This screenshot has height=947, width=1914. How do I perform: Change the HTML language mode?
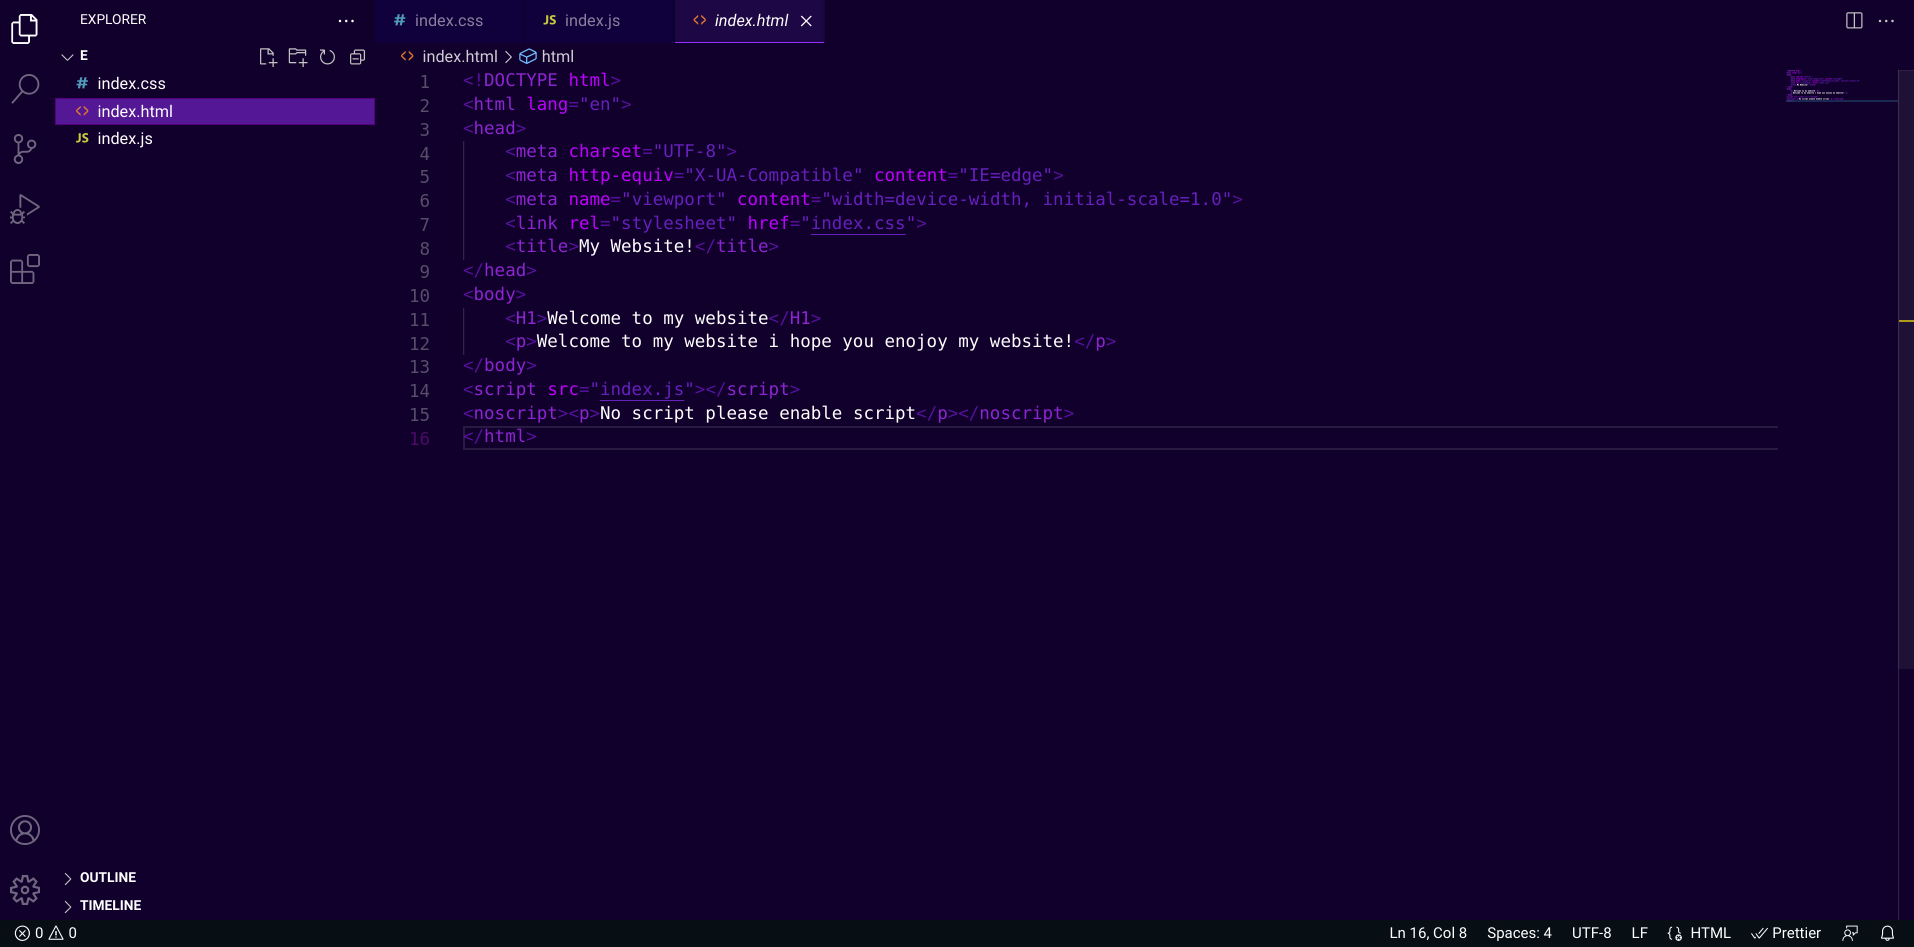point(1710,933)
